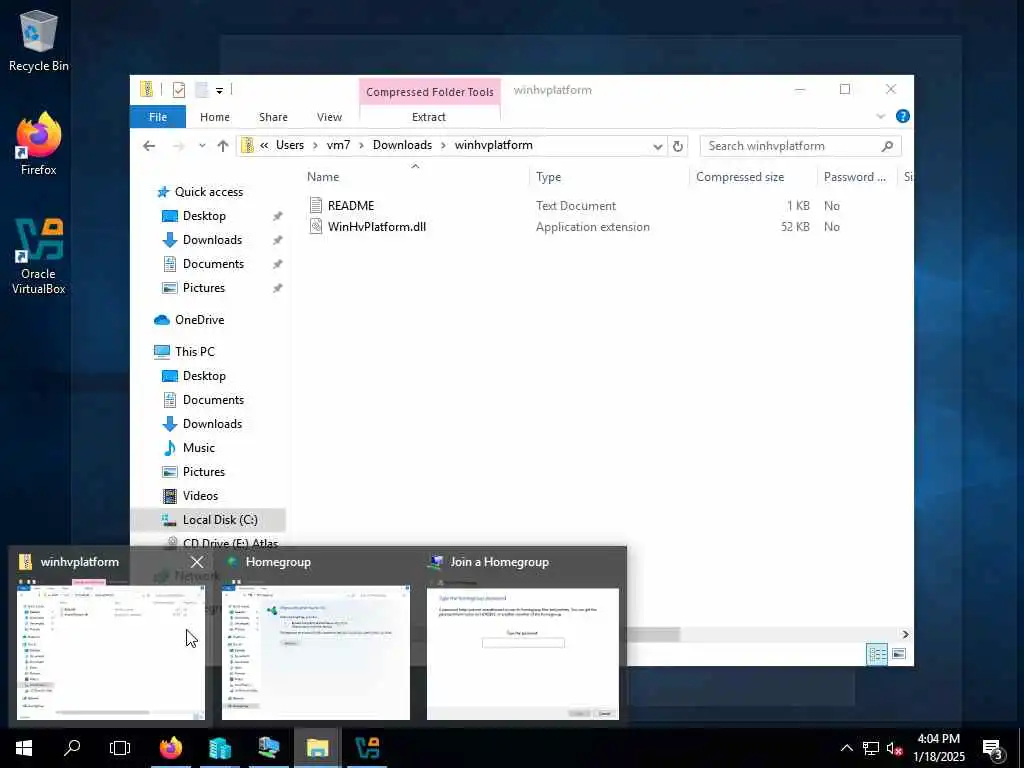Open pinned Pictures under Quick access
Viewport: 1024px width, 768px height.
pyautogui.click(x=204, y=288)
